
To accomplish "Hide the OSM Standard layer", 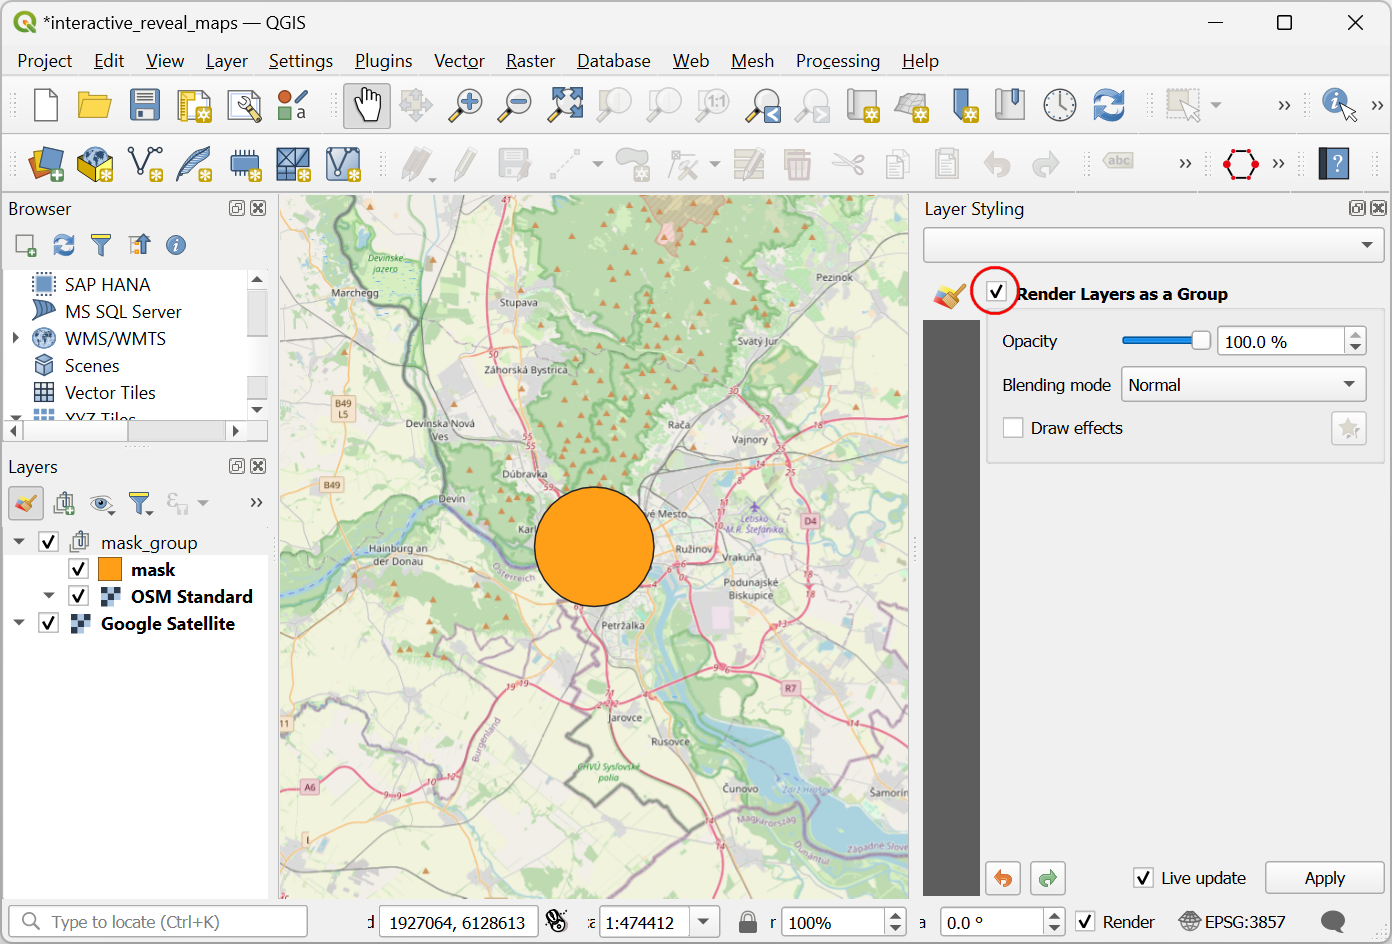I will point(79,596).
